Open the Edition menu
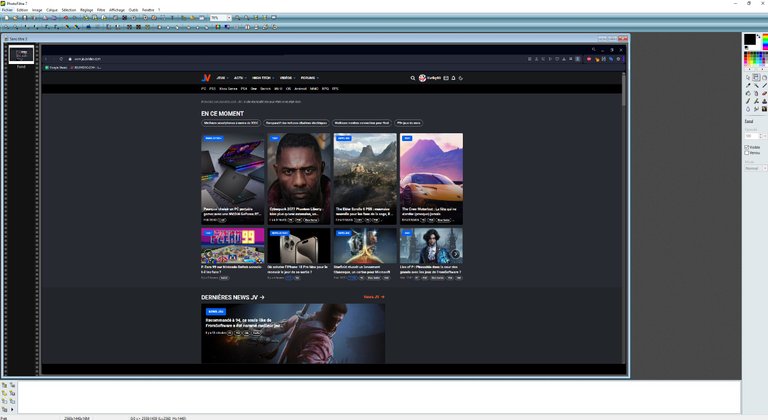Viewport: 768px width, 420px height. [23, 10]
